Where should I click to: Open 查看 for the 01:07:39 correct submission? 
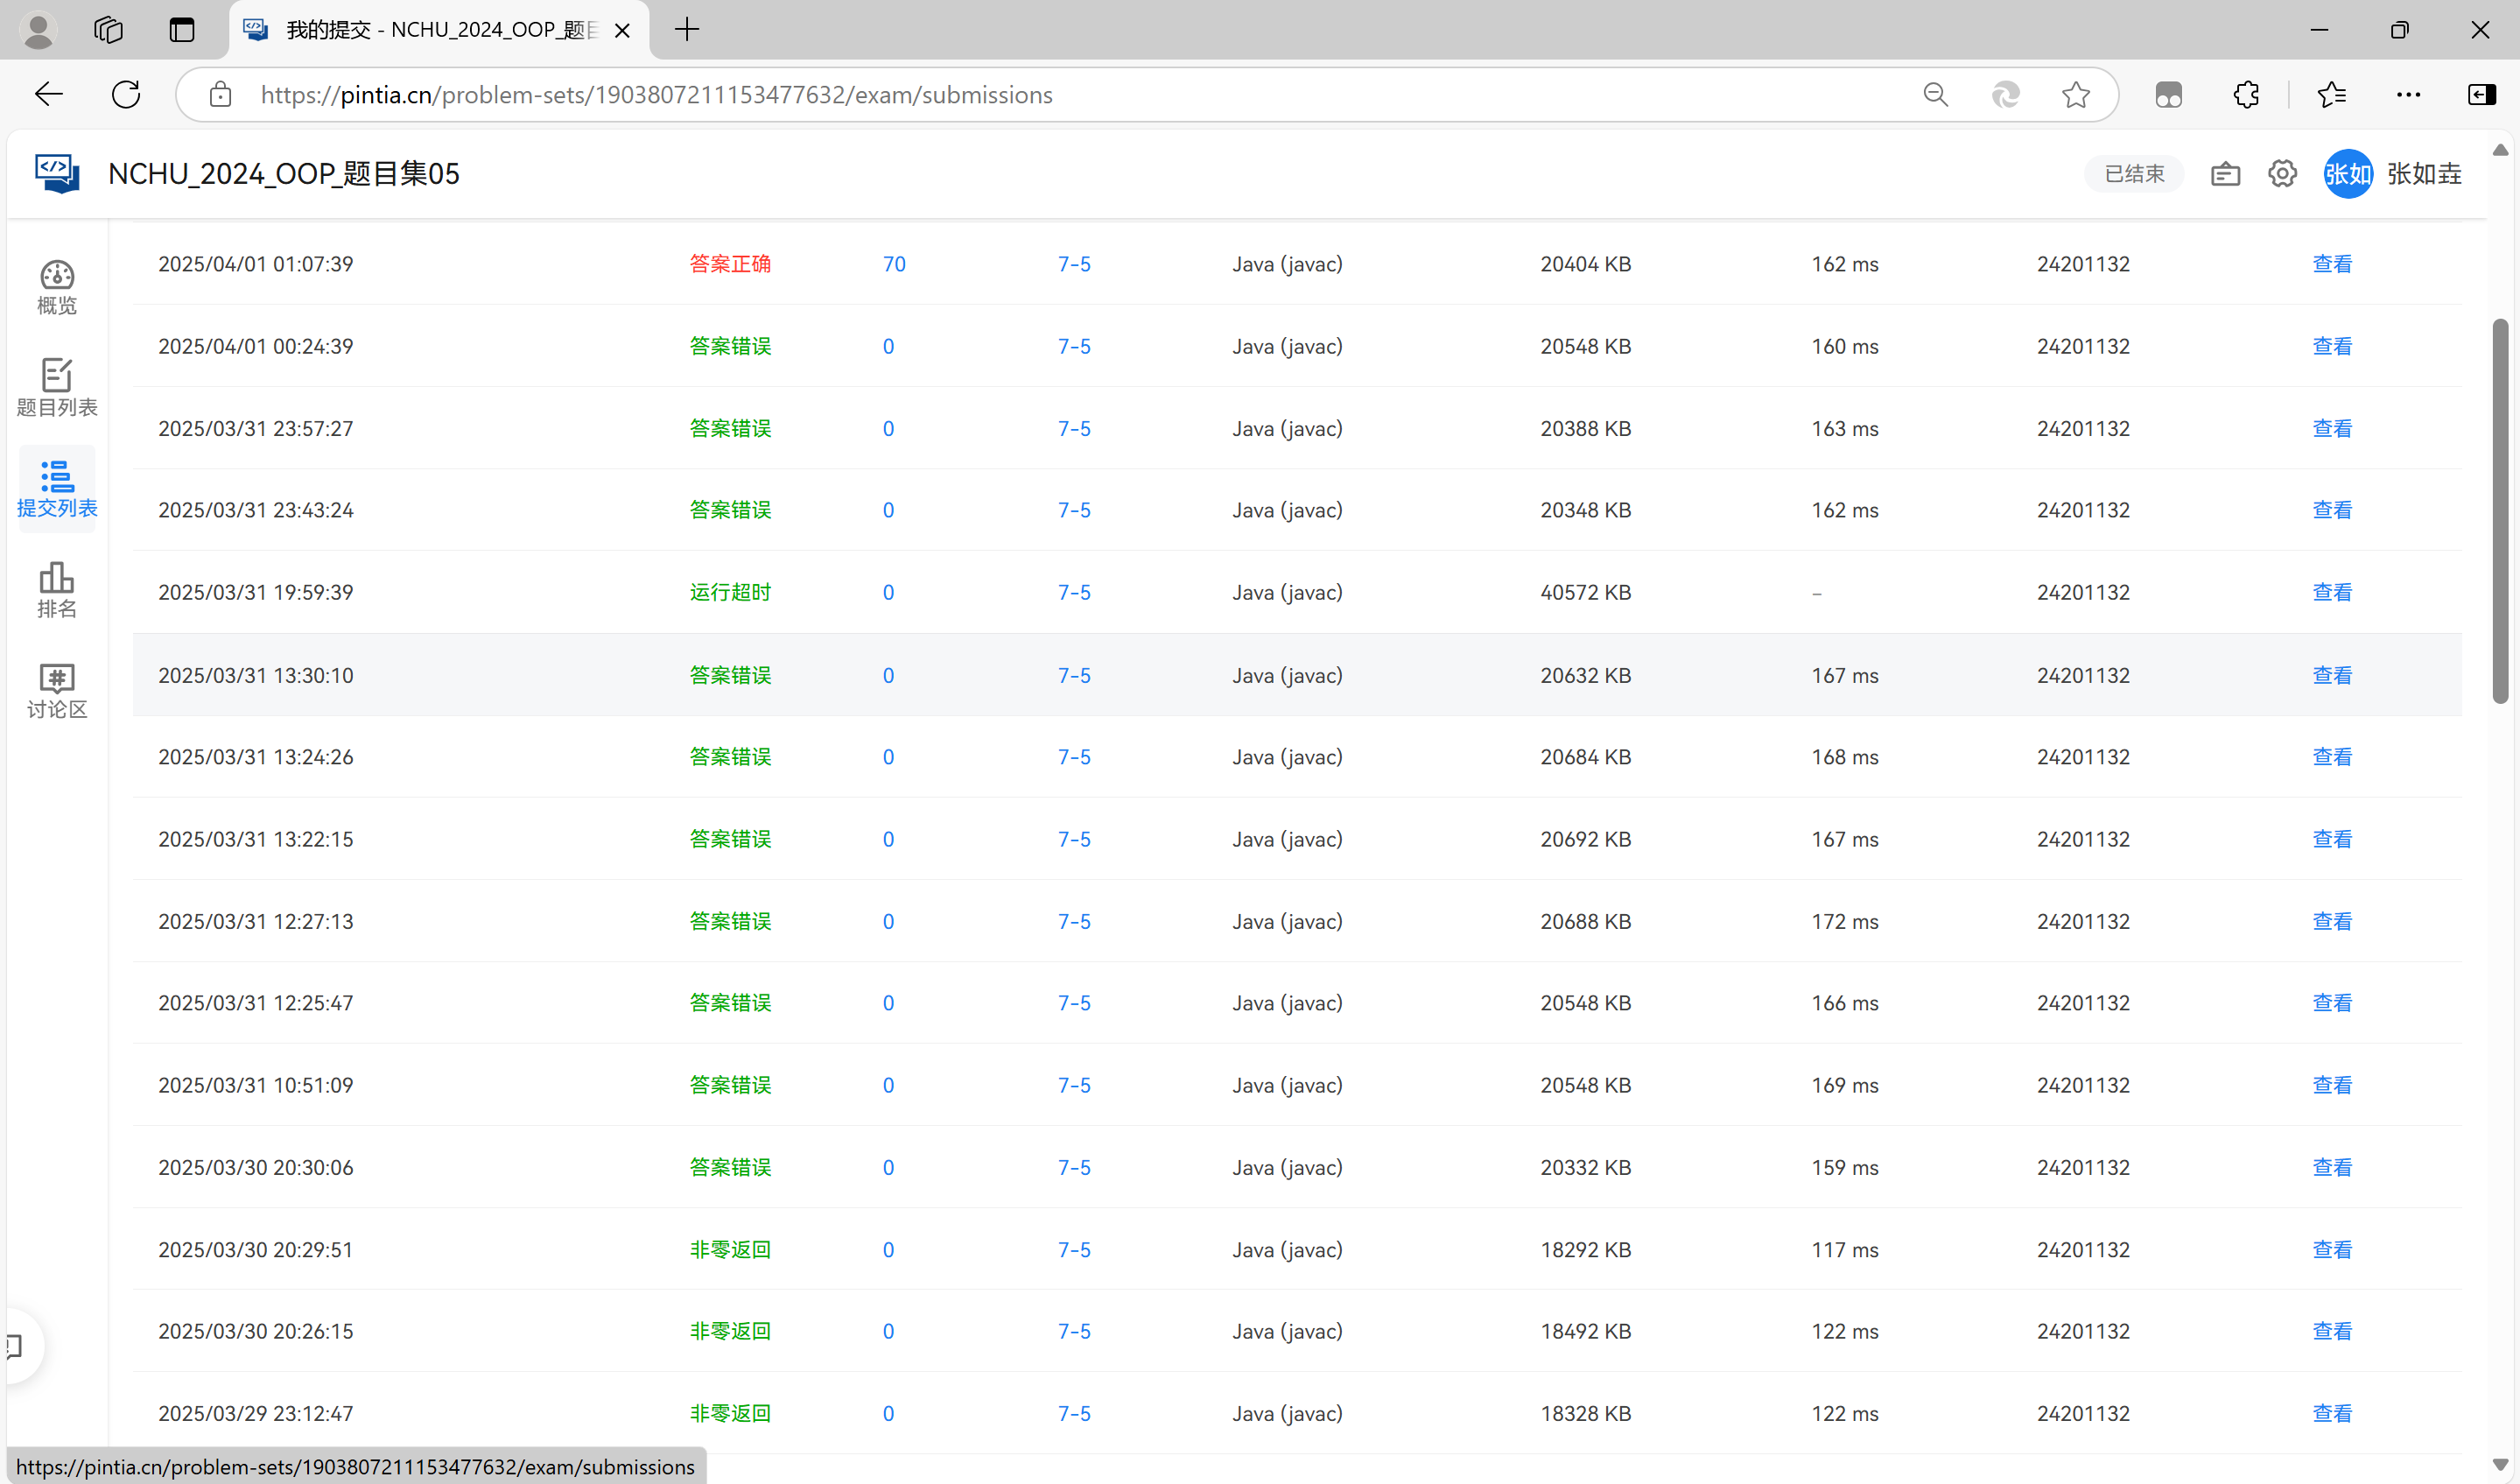2332,264
